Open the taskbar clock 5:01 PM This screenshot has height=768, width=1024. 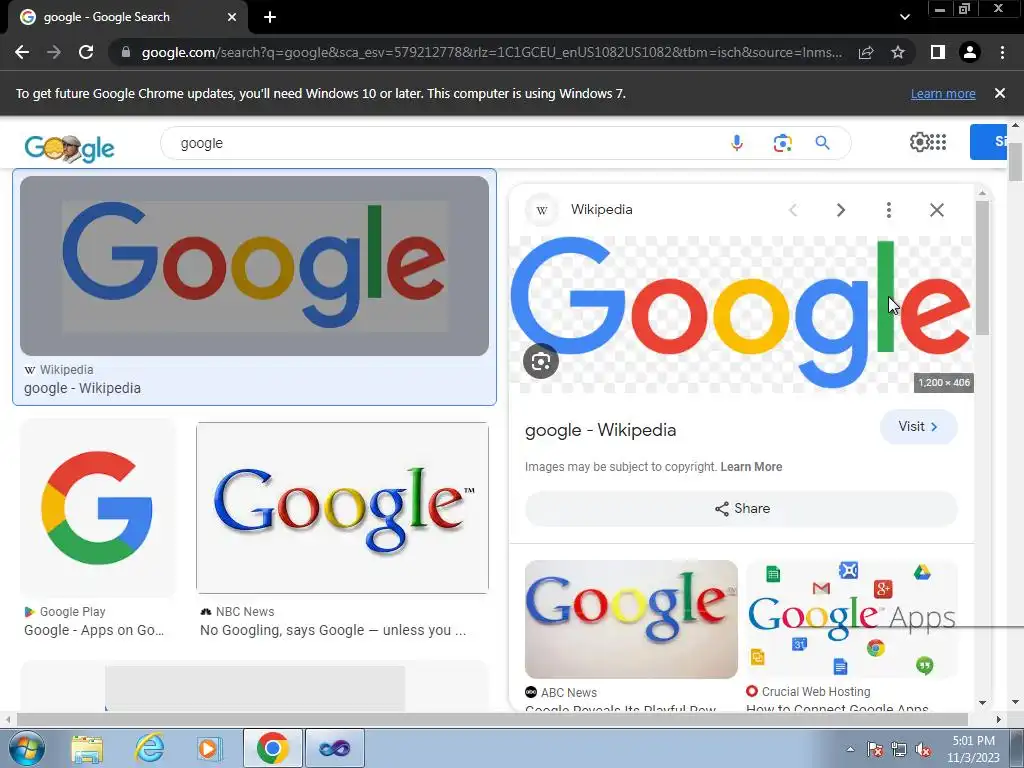pyautogui.click(x=973, y=749)
